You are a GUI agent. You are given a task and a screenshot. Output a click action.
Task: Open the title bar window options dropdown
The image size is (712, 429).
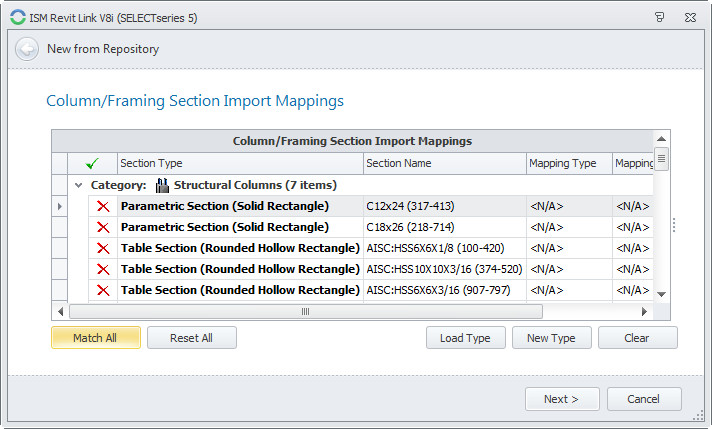point(660,16)
